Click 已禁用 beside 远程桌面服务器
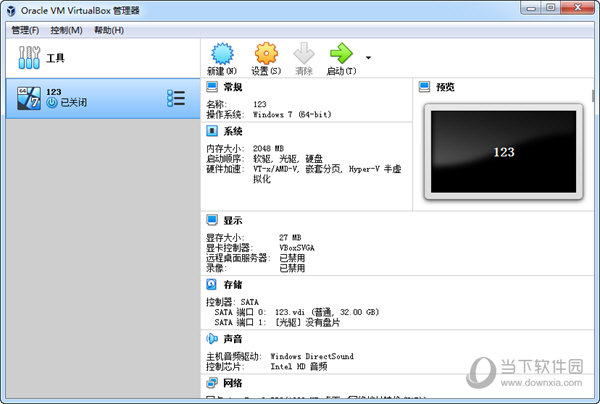 coord(292,258)
